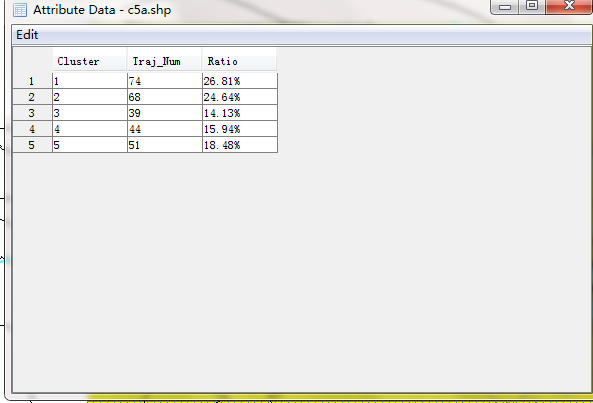Click the Ratio cell showing 18.48%
The width and height of the screenshot is (593, 403).
240,145
